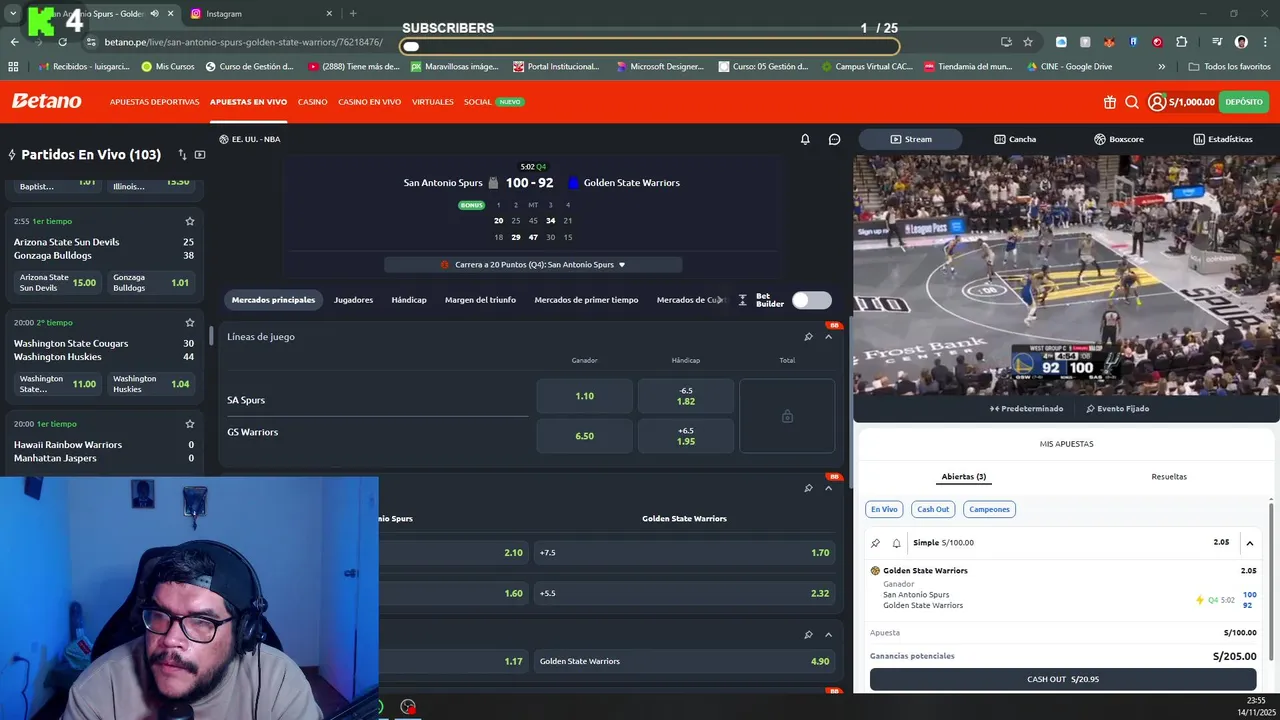Click the Chrome profile avatar icon
Viewport: 1280px width, 720px height.
pos(1241,42)
